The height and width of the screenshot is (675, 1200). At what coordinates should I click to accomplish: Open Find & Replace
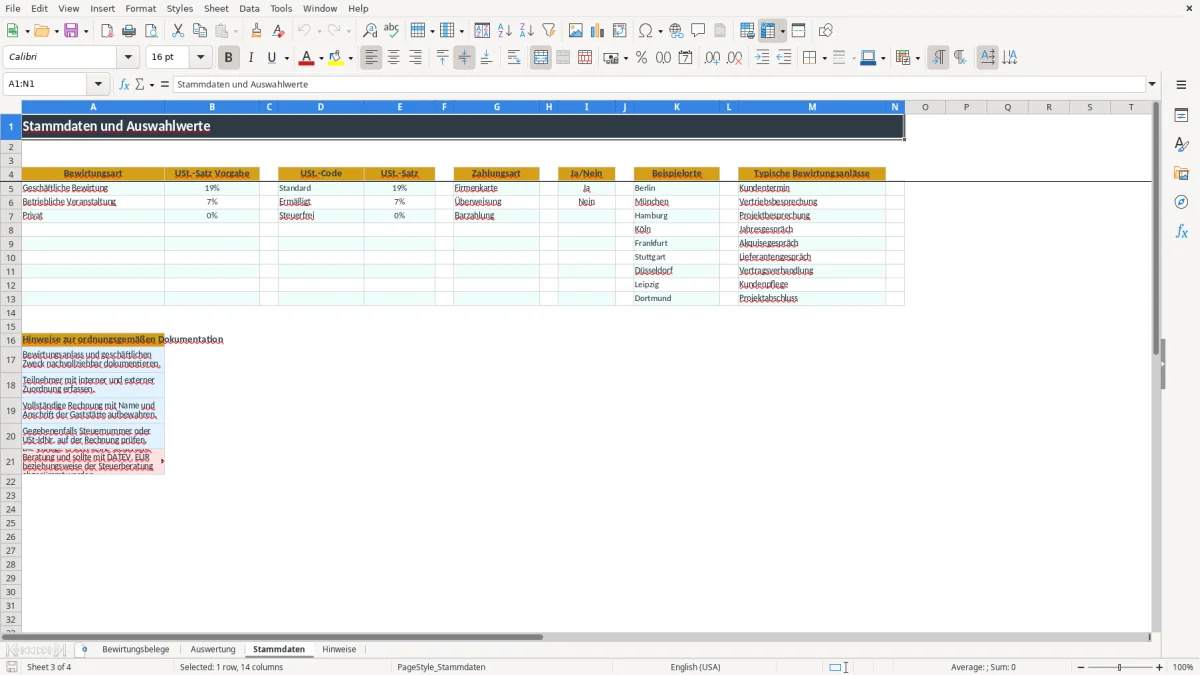click(370, 31)
